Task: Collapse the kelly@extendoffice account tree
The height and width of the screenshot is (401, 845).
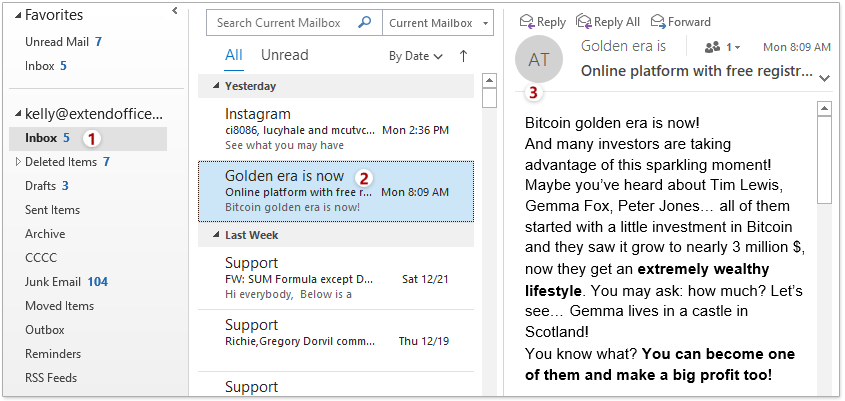Action: click(x=19, y=114)
